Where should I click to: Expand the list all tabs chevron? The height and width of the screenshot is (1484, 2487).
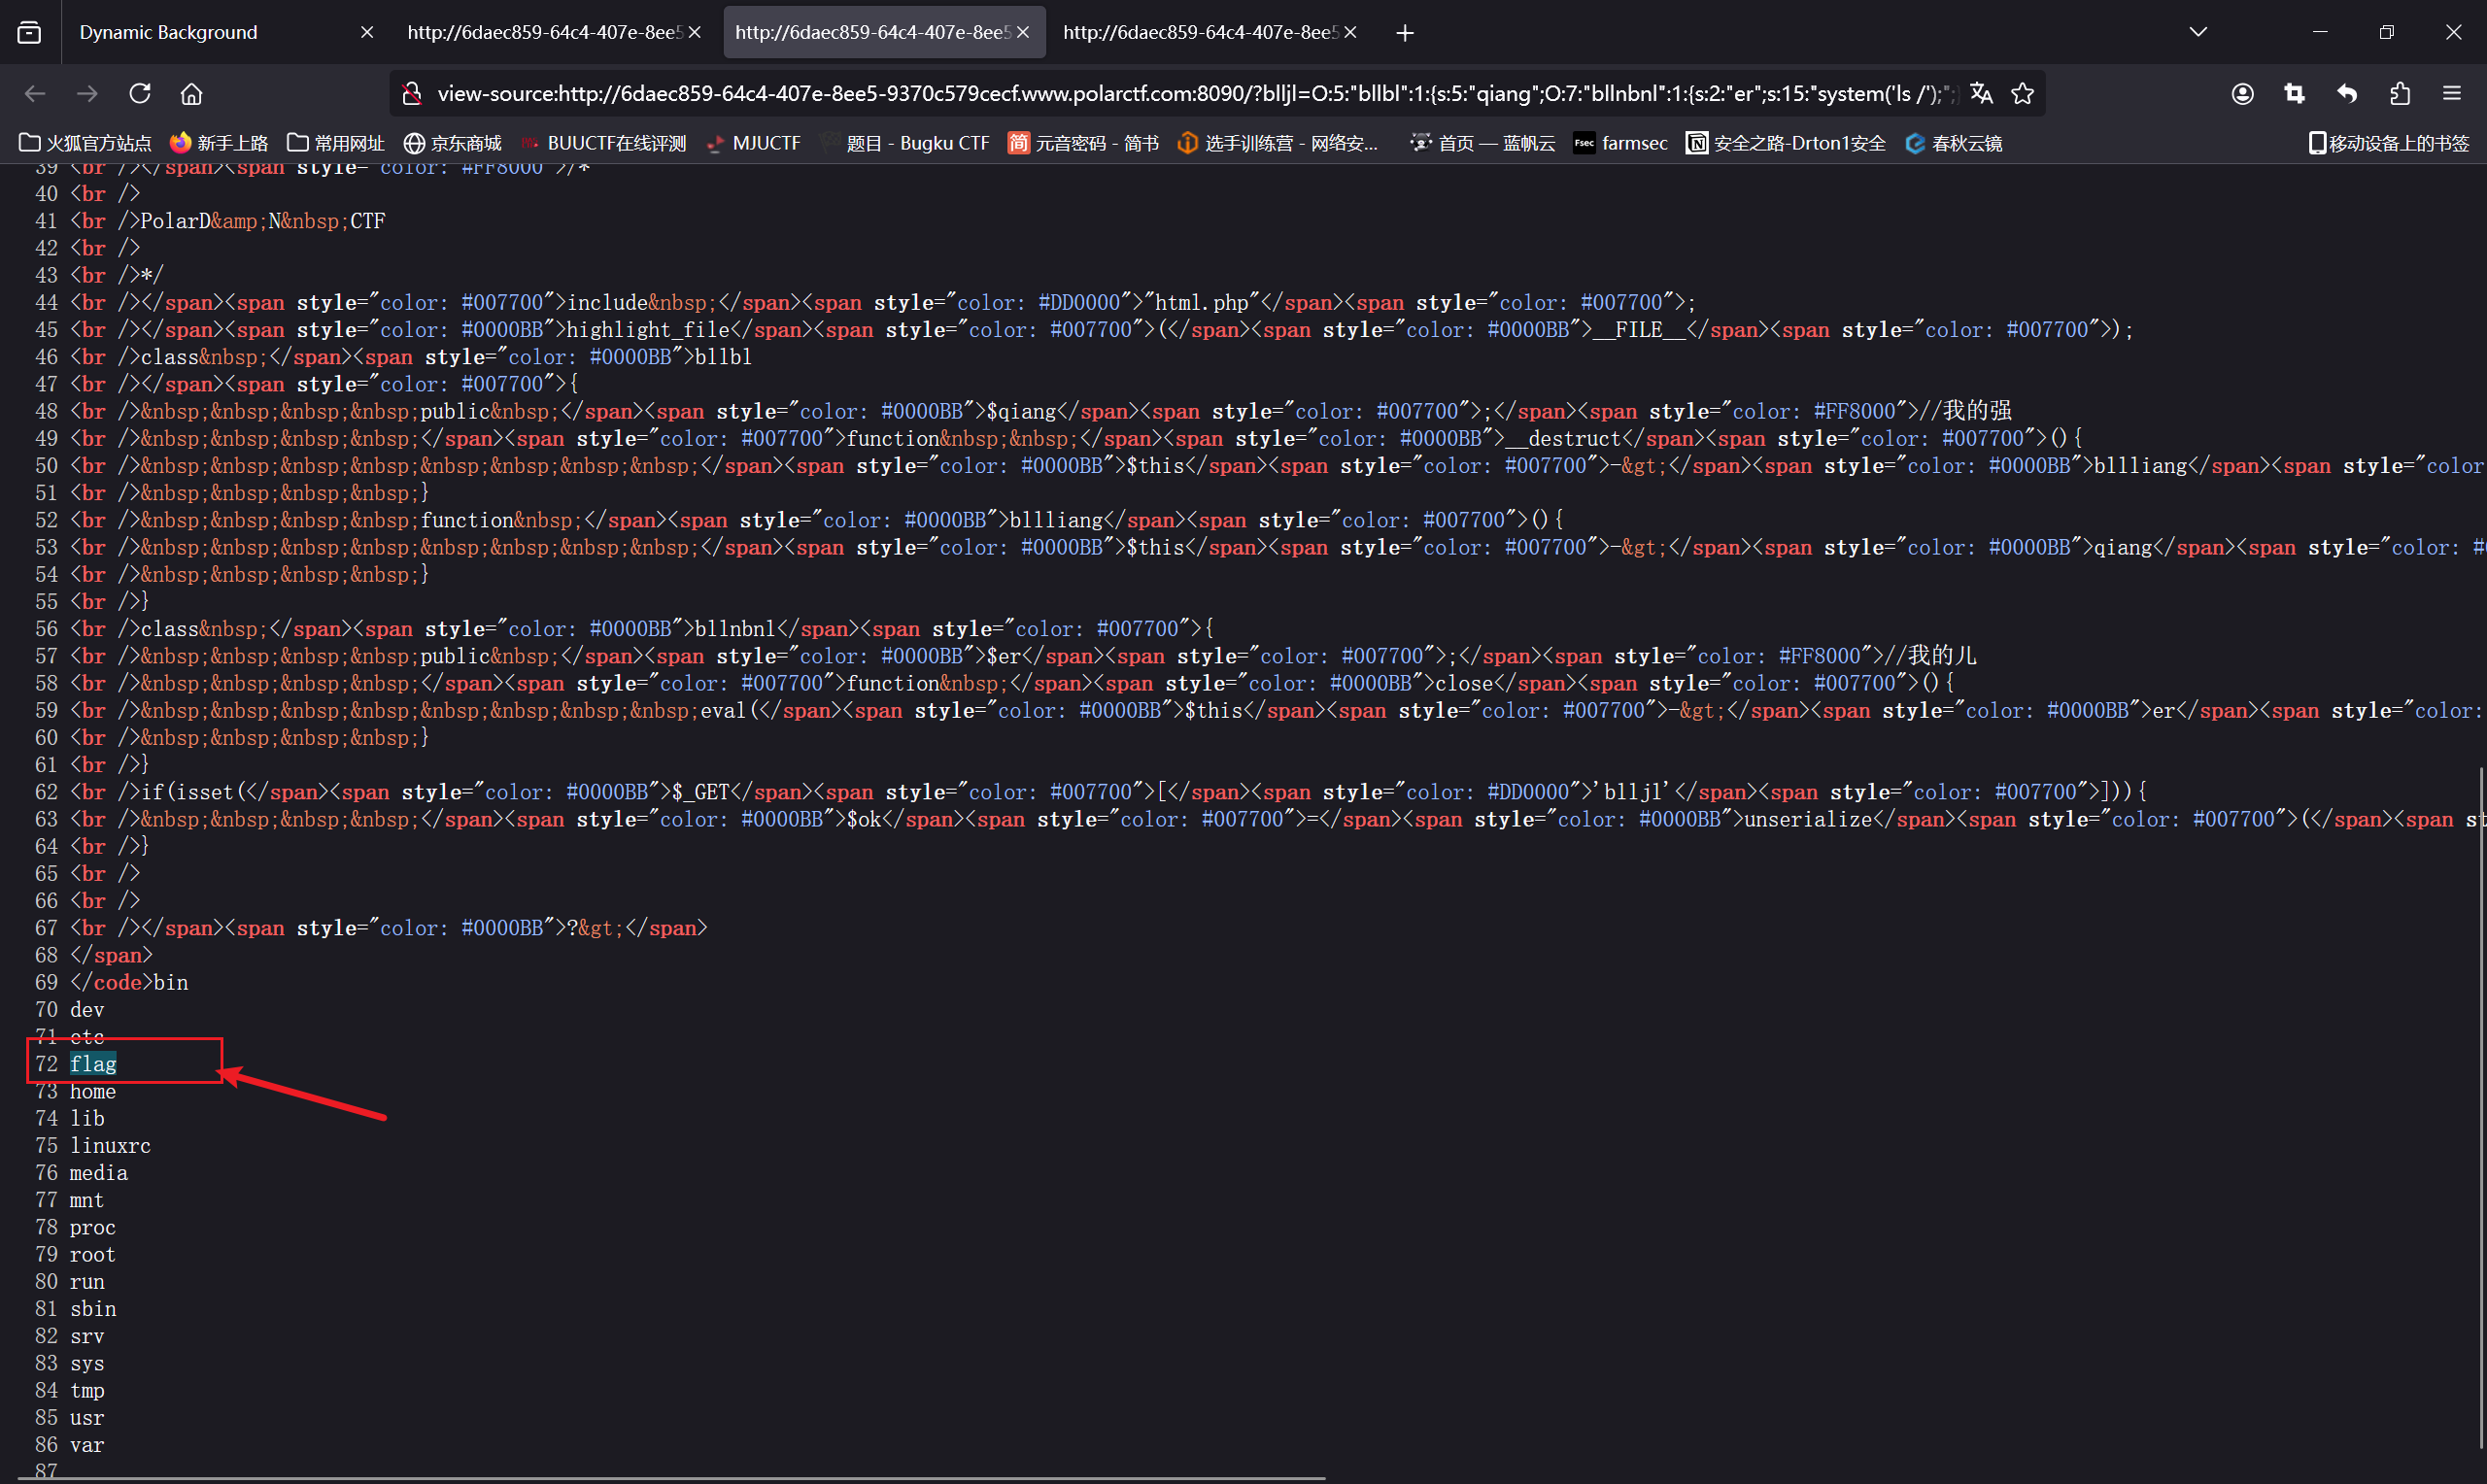2198,32
